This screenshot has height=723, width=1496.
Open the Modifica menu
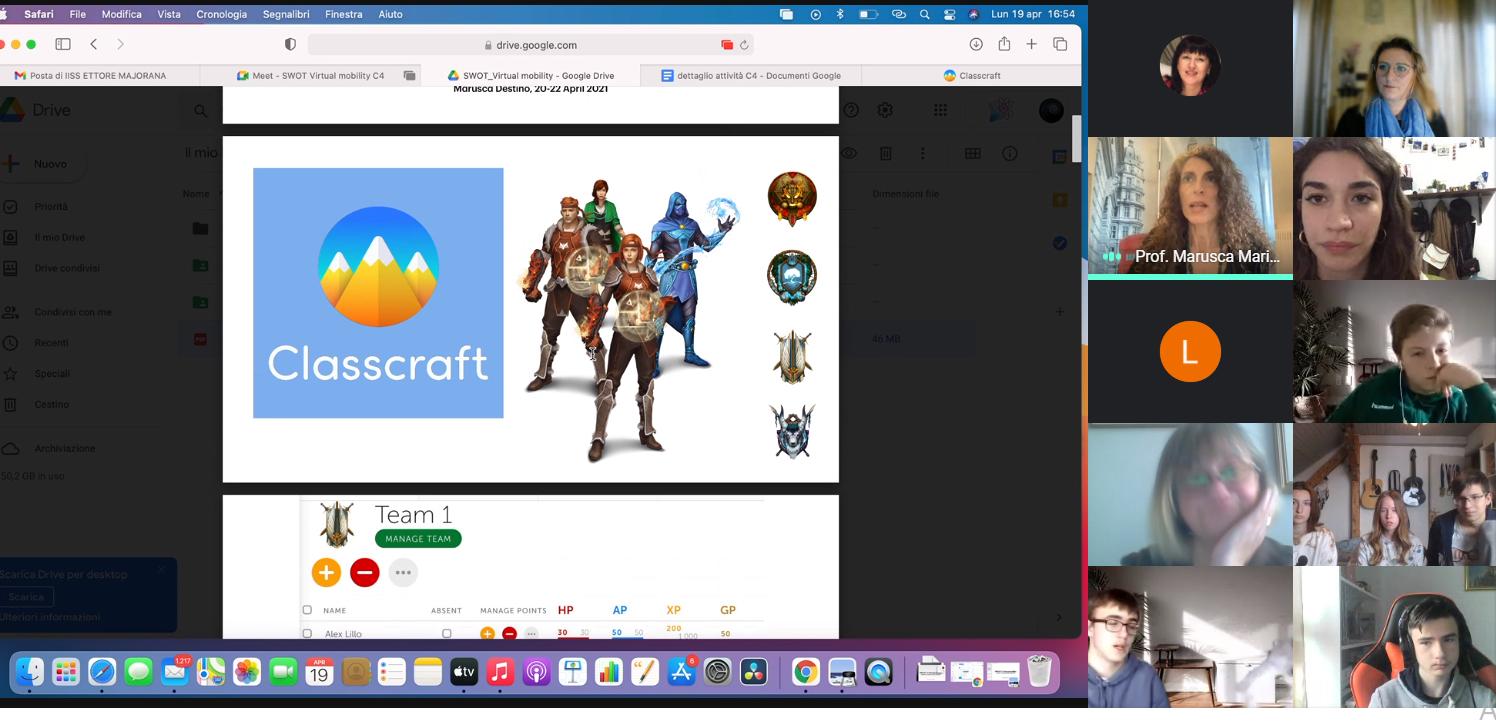(x=121, y=14)
